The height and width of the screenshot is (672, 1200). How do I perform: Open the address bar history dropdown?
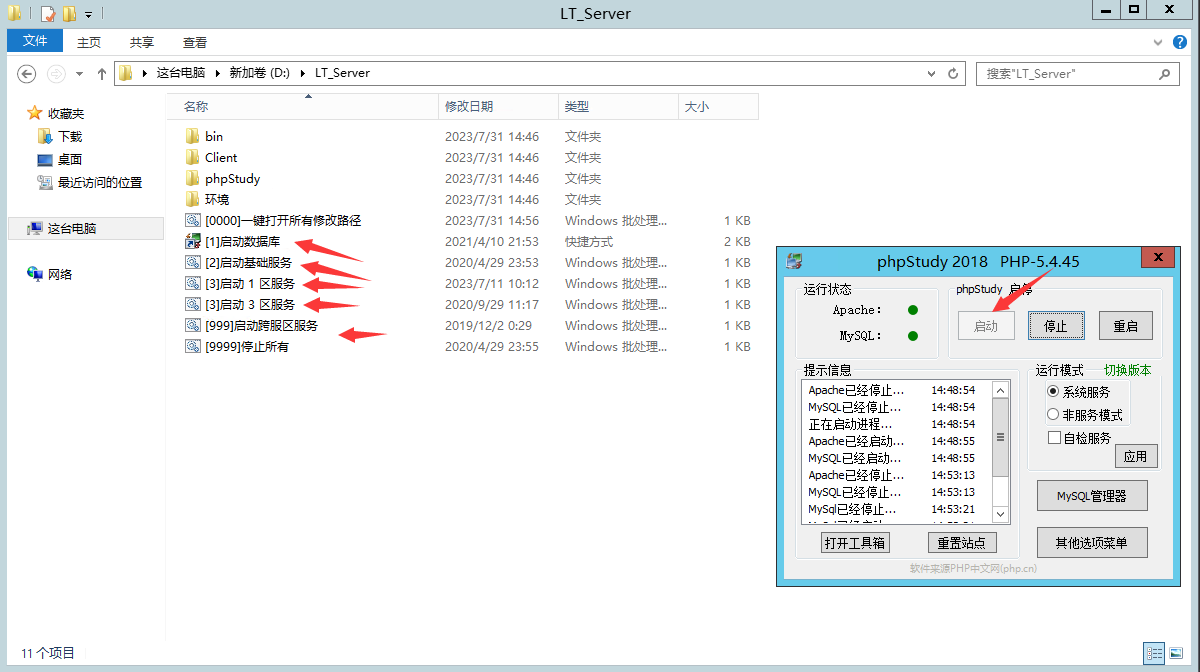[x=932, y=74]
